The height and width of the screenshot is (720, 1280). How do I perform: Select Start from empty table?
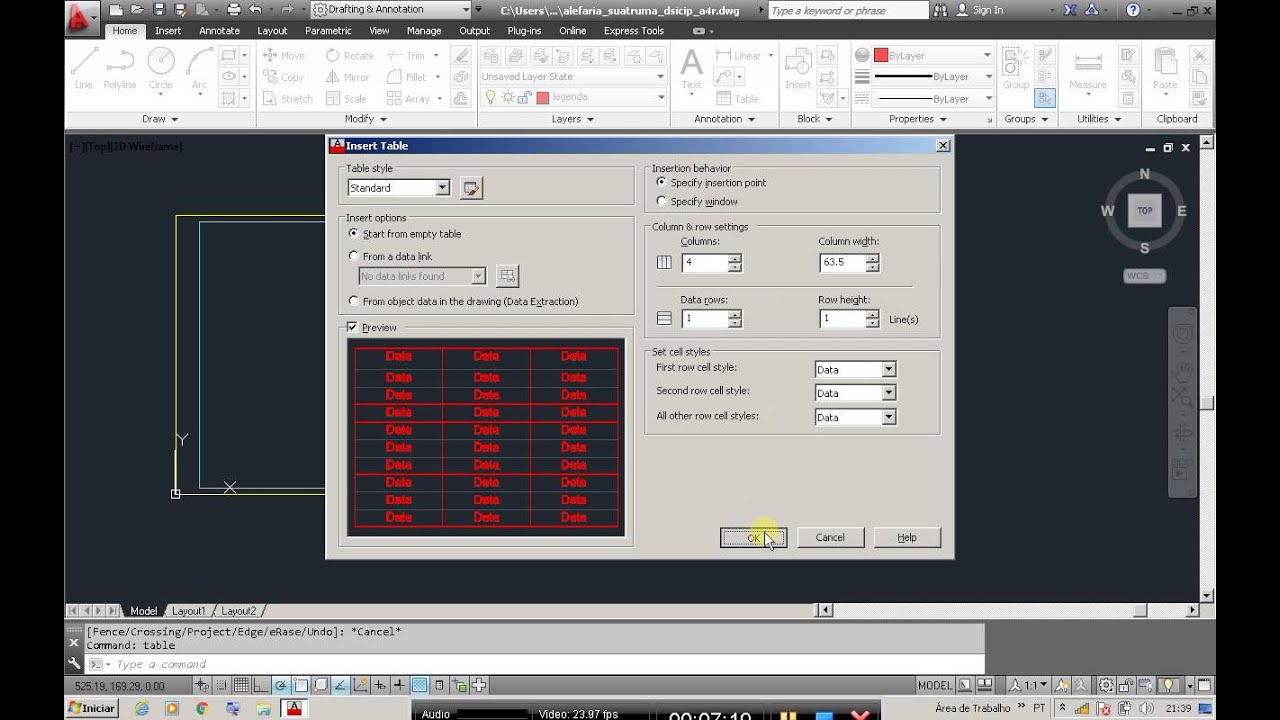coord(405,234)
